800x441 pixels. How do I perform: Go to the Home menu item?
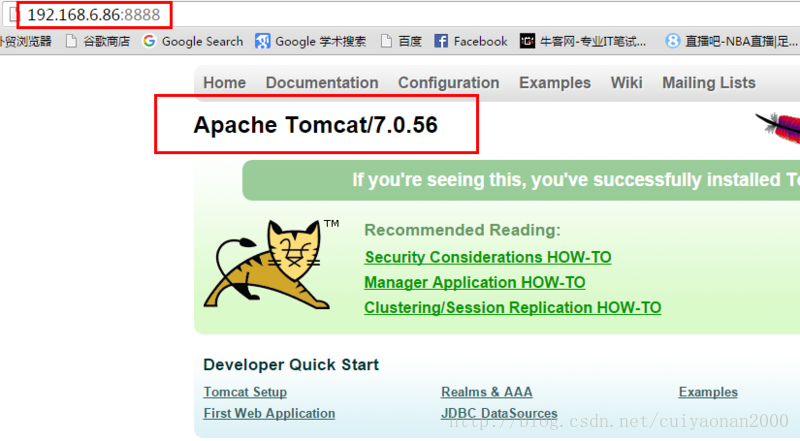224,83
